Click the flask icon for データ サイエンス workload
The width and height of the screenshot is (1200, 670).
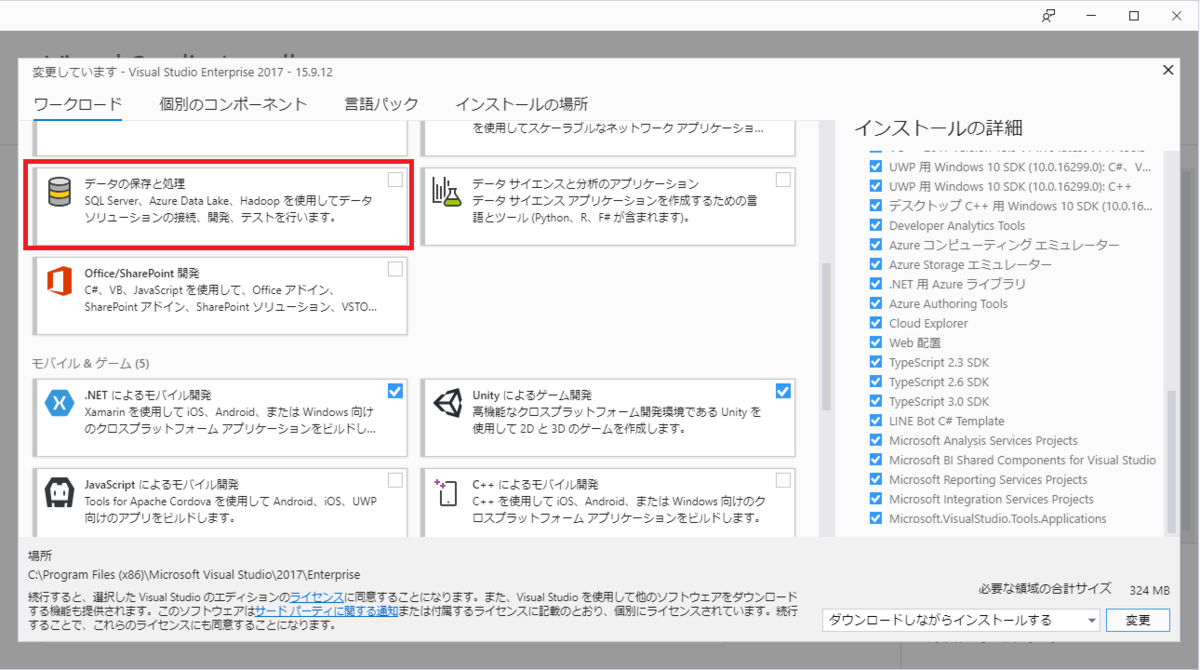tap(446, 192)
